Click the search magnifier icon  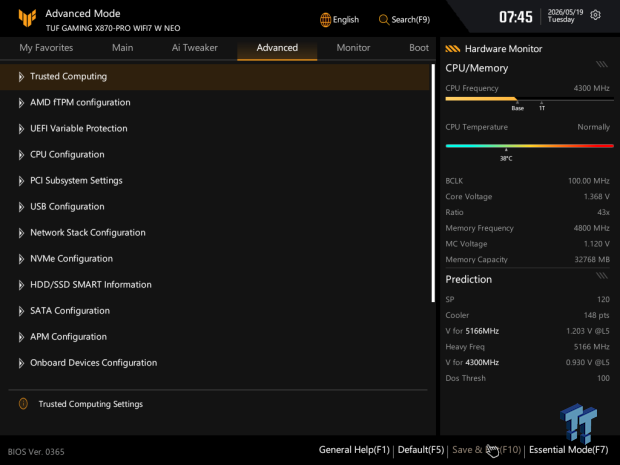384,20
